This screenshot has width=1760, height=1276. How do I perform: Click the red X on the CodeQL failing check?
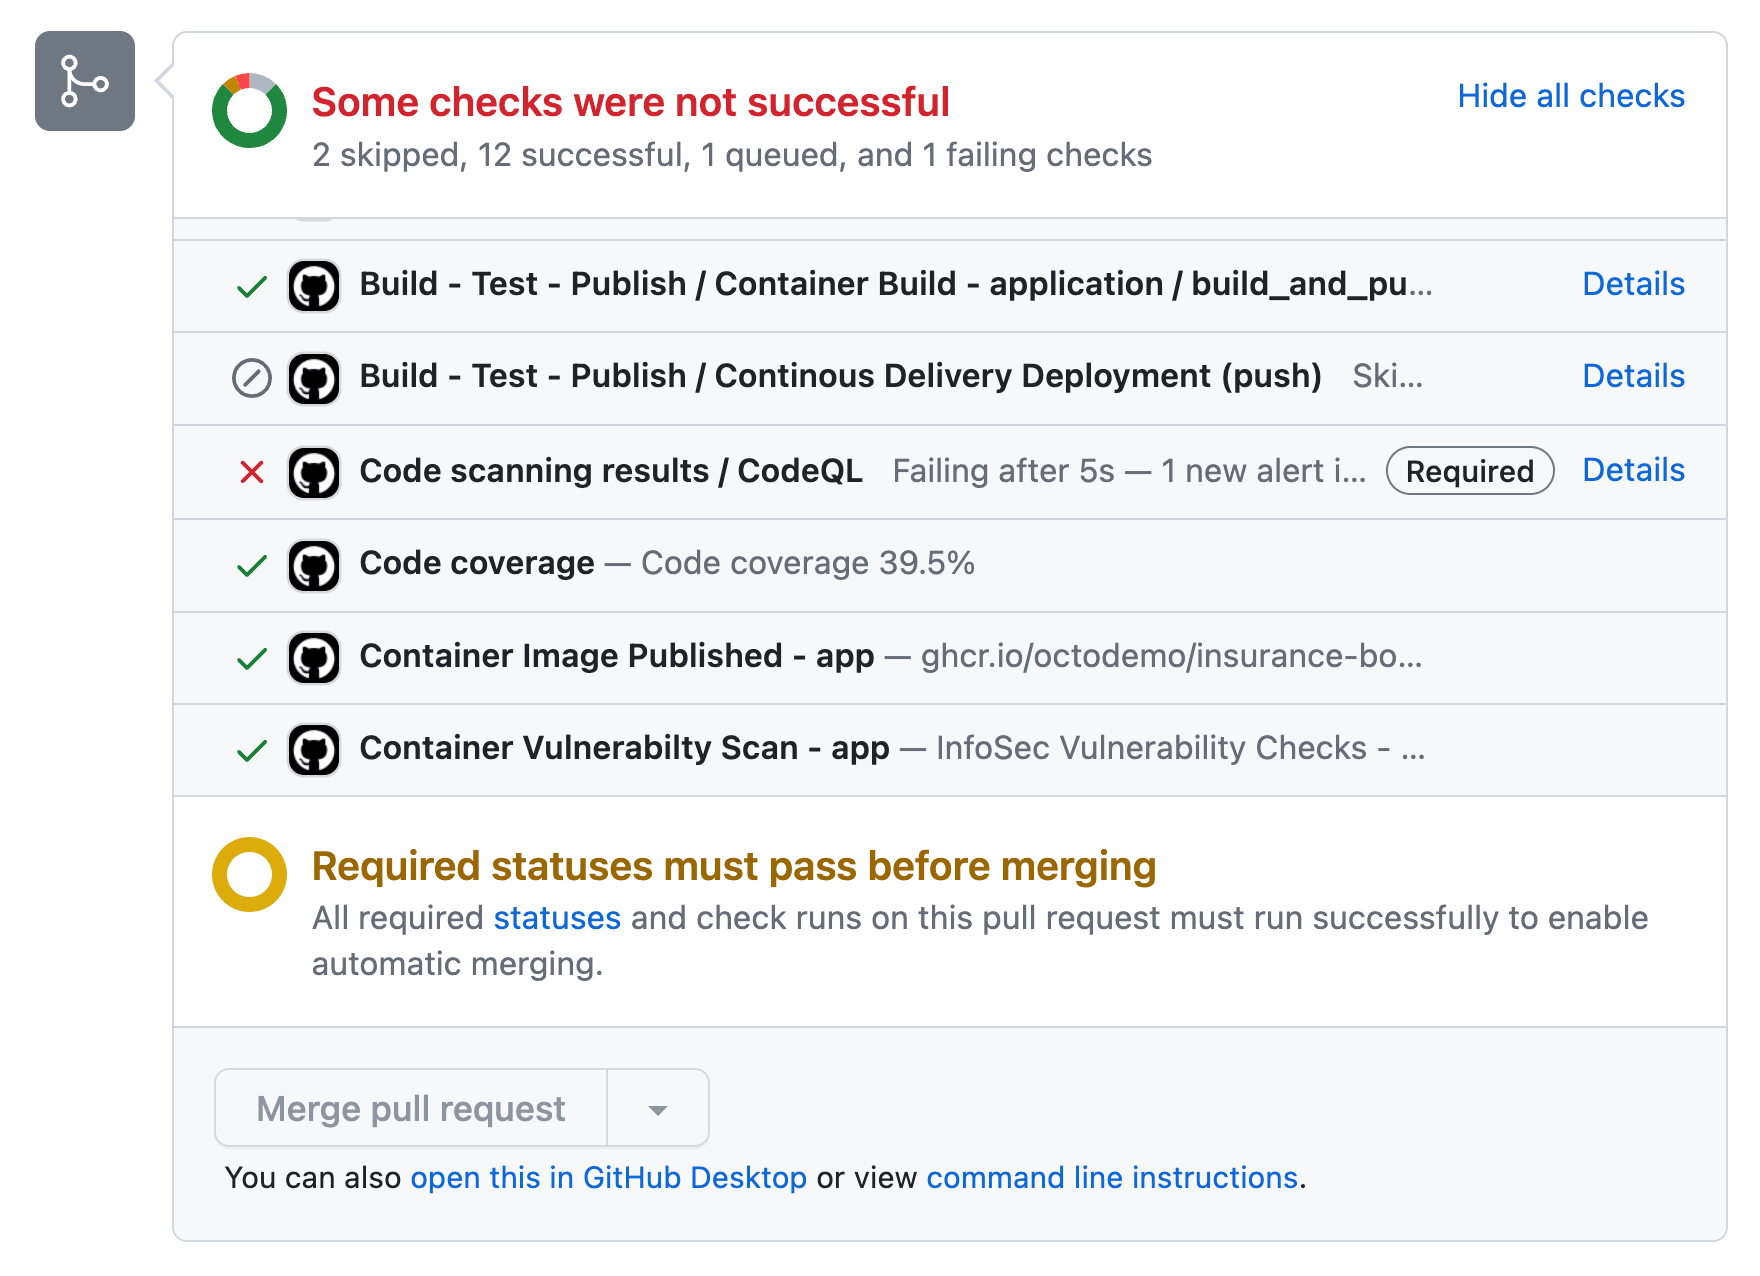(251, 471)
